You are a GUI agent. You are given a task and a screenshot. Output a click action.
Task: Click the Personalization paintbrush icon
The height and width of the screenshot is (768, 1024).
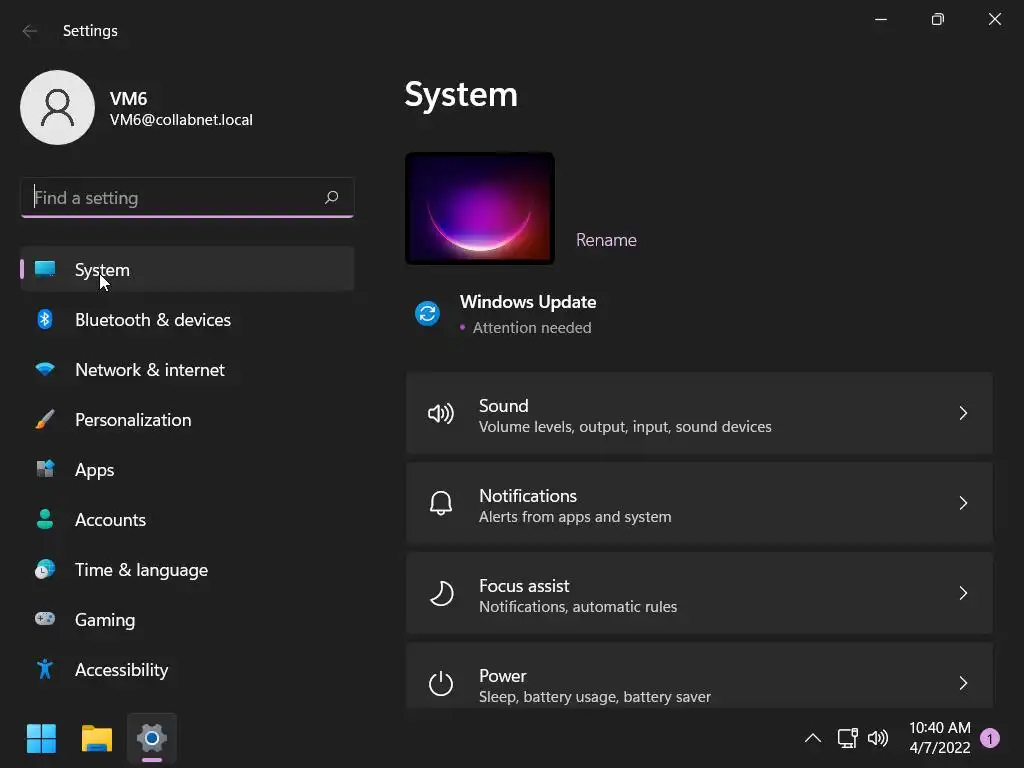[45, 419]
